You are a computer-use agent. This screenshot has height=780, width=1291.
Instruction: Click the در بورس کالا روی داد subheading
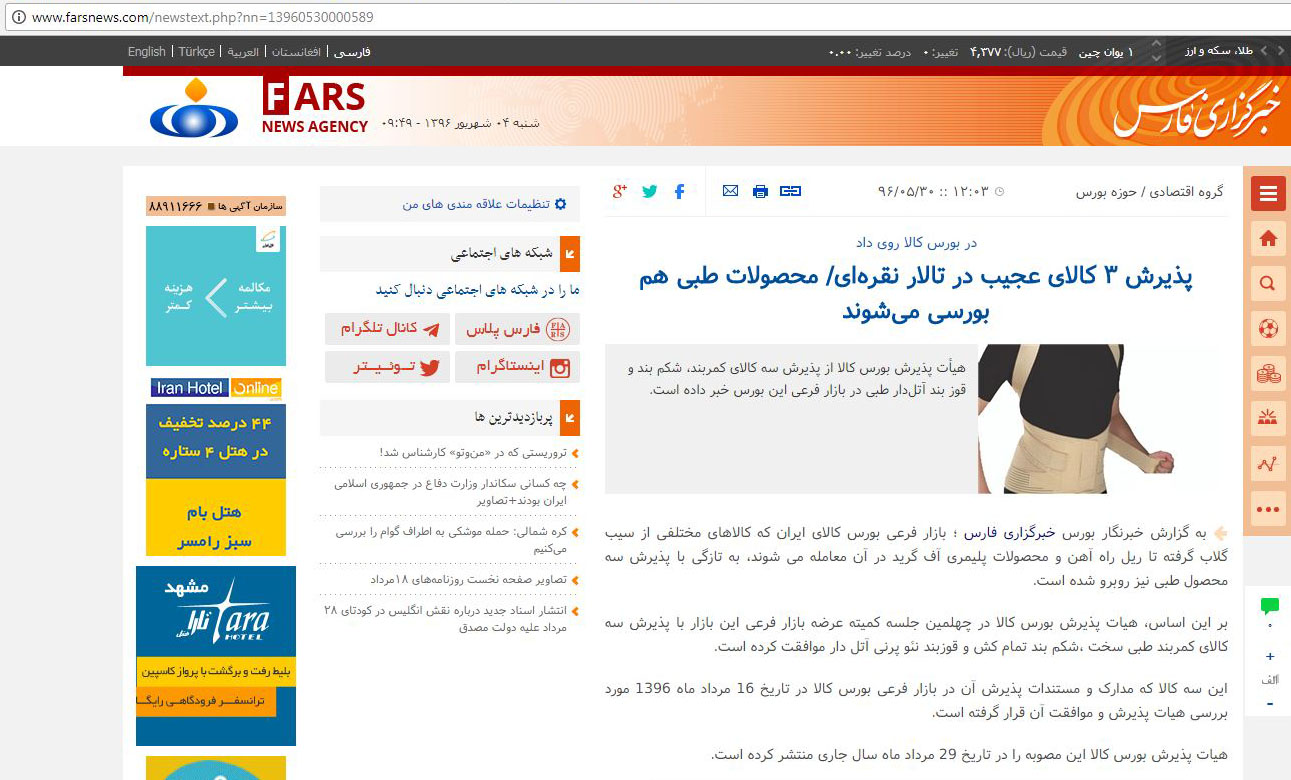916,242
